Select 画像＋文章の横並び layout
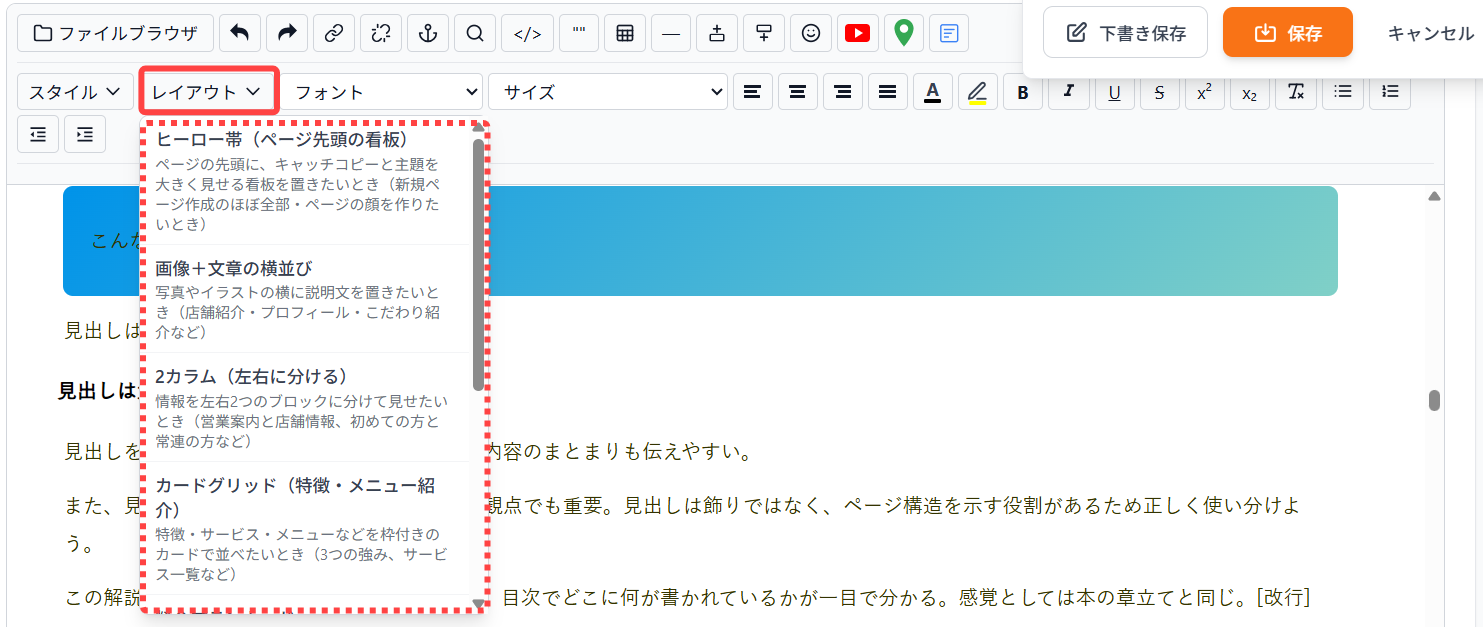Viewport: 1483px width, 627px height. (x=308, y=299)
